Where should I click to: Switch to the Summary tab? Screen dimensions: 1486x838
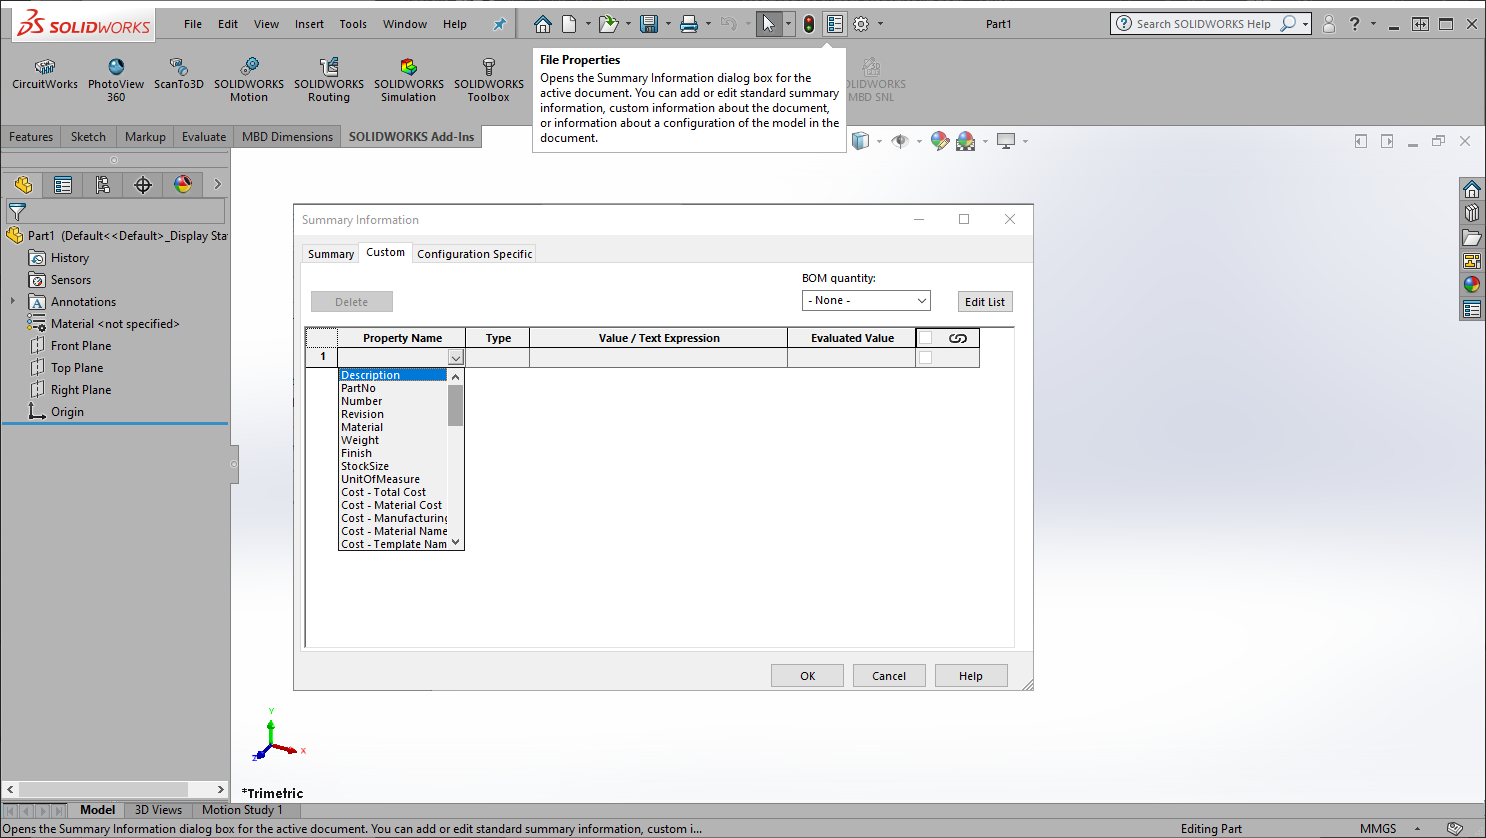tap(331, 254)
